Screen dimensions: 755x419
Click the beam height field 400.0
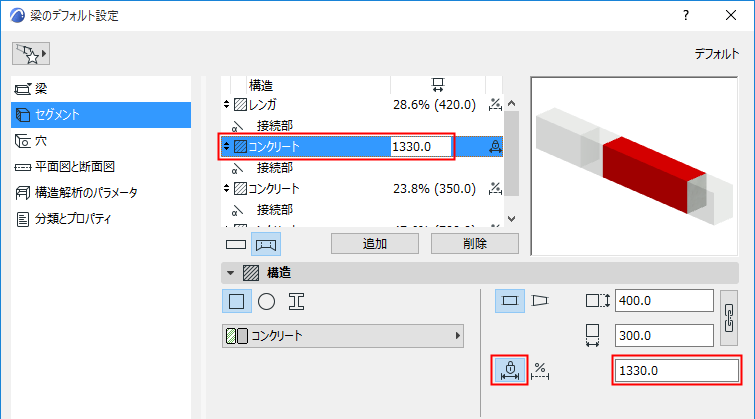point(664,301)
